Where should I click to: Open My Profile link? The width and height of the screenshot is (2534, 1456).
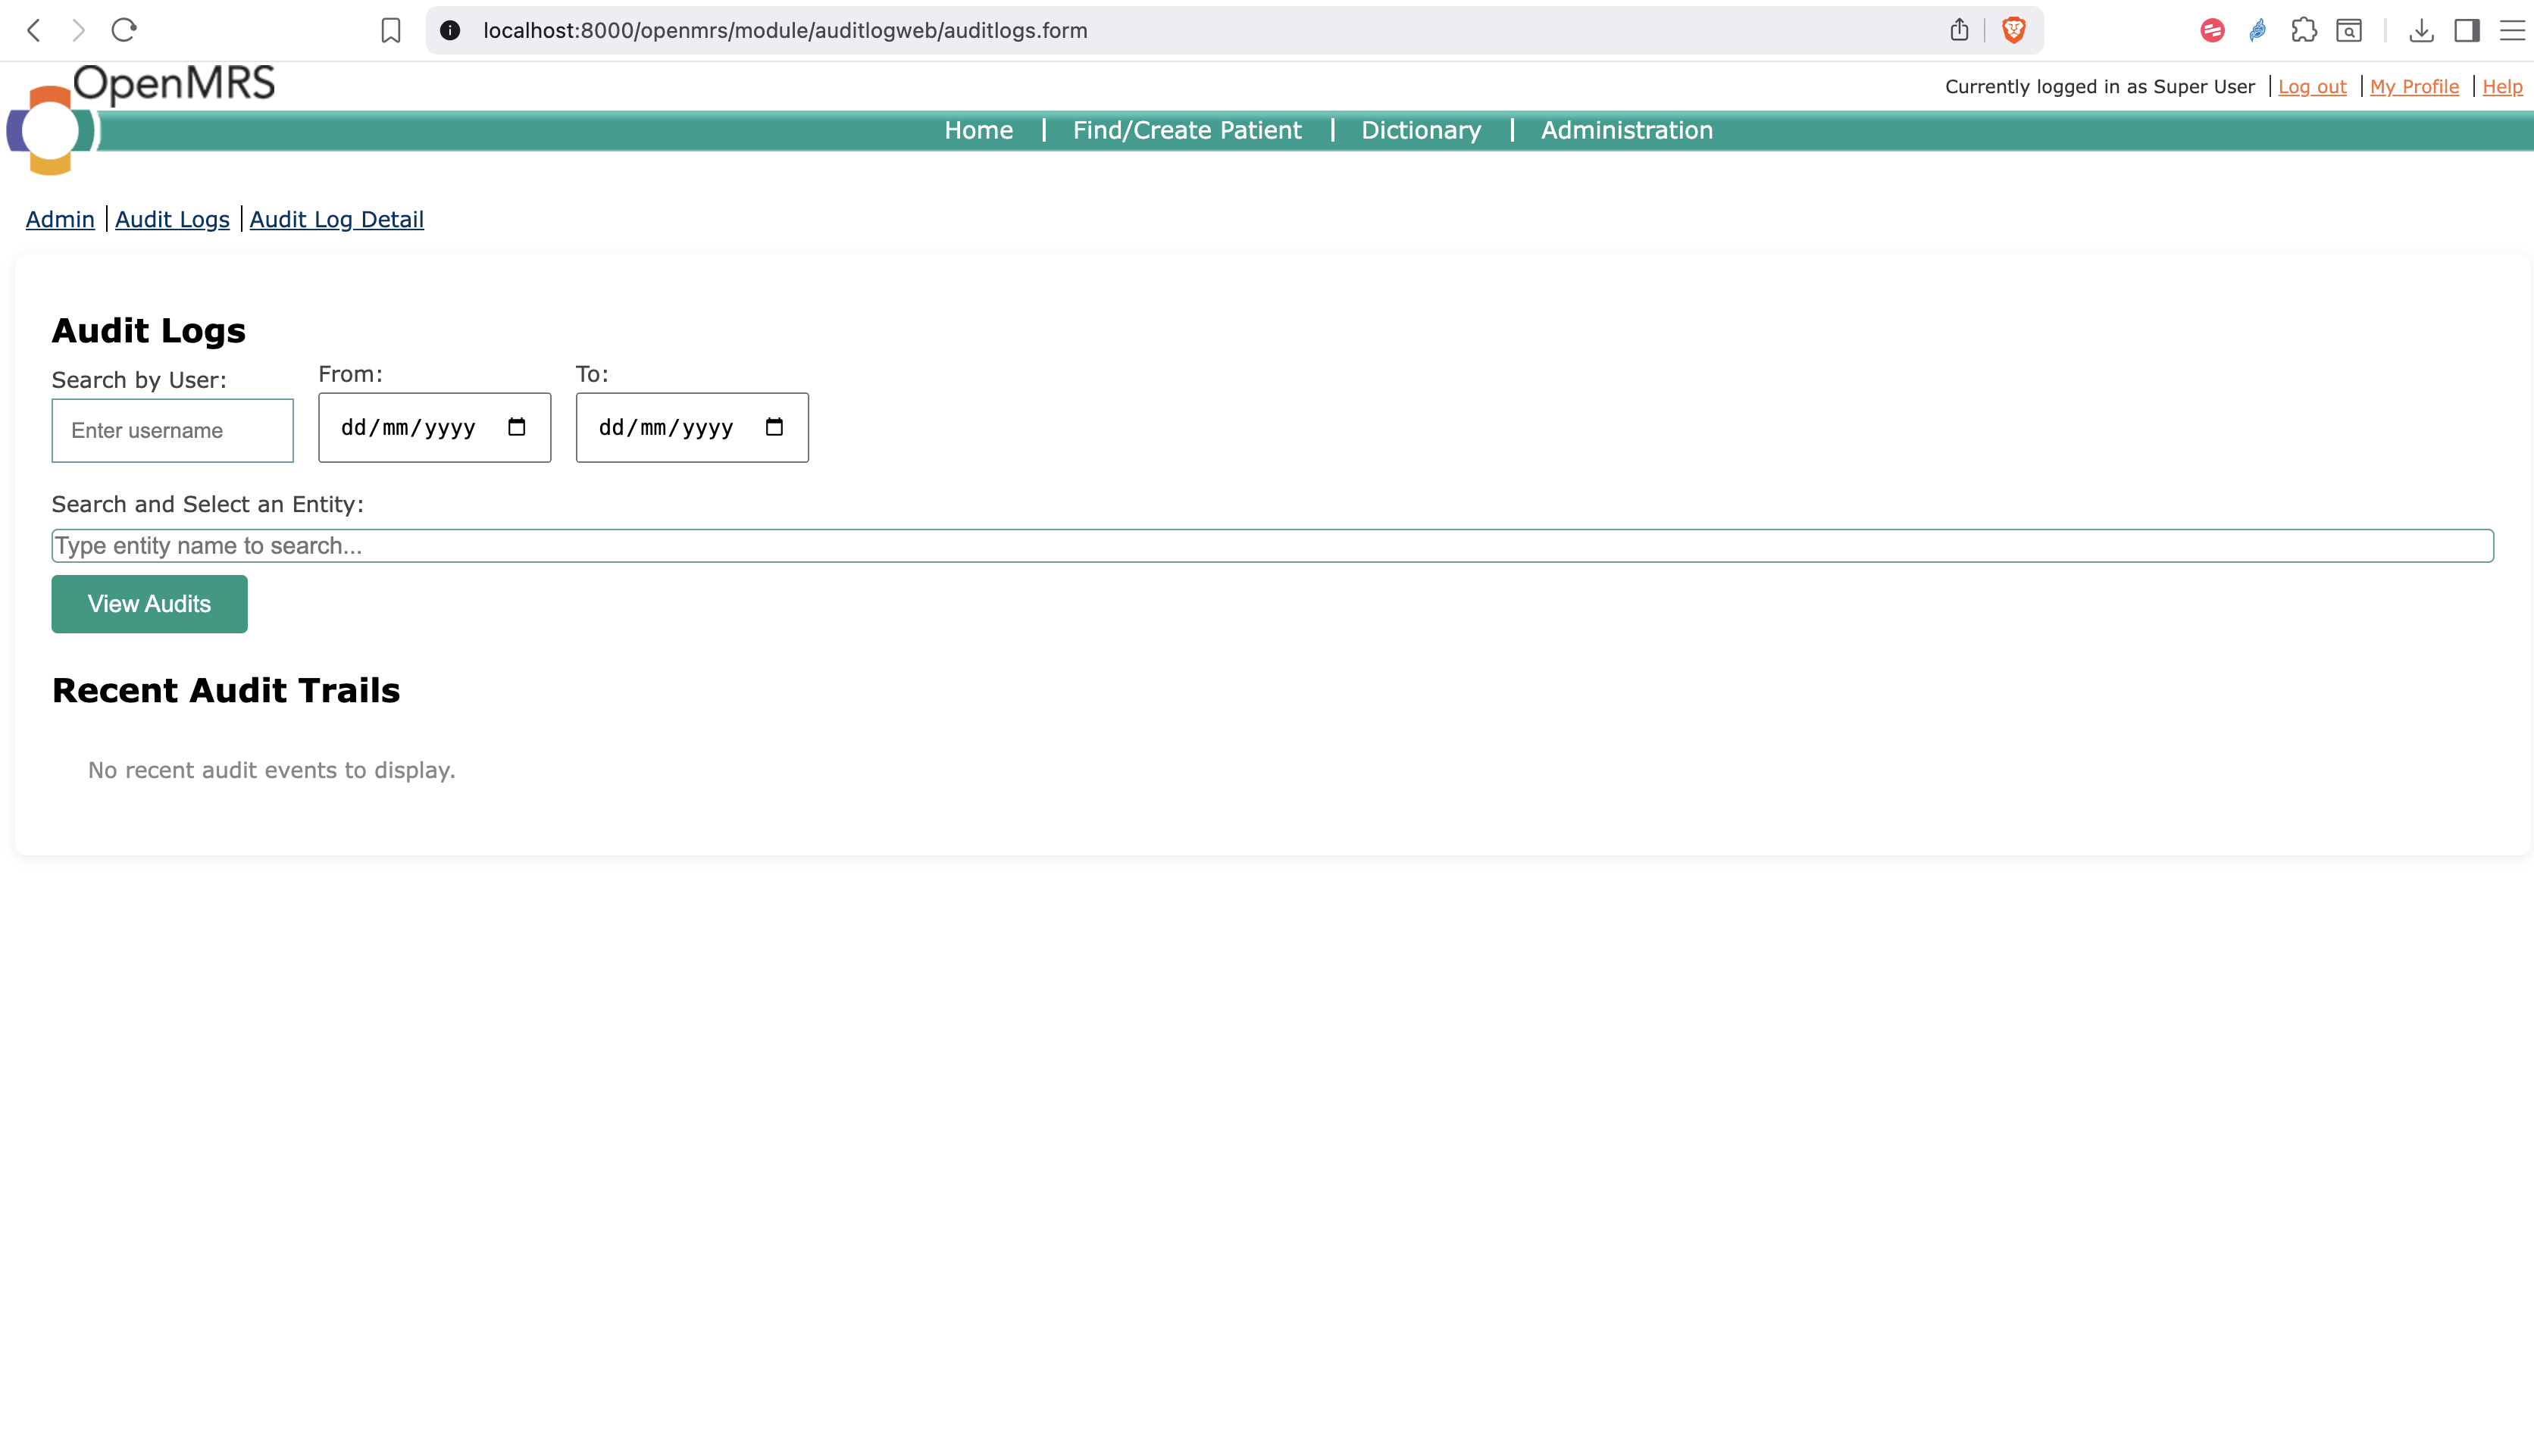tap(2414, 86)
